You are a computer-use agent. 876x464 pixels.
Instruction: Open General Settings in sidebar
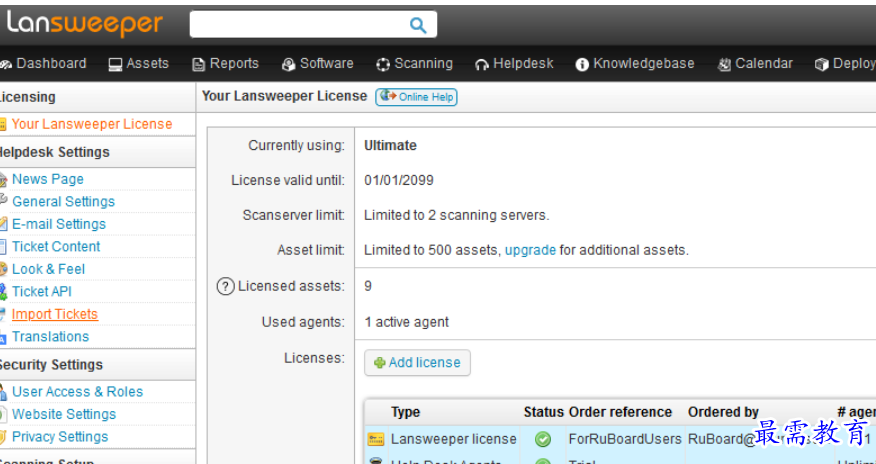(63, 202)
